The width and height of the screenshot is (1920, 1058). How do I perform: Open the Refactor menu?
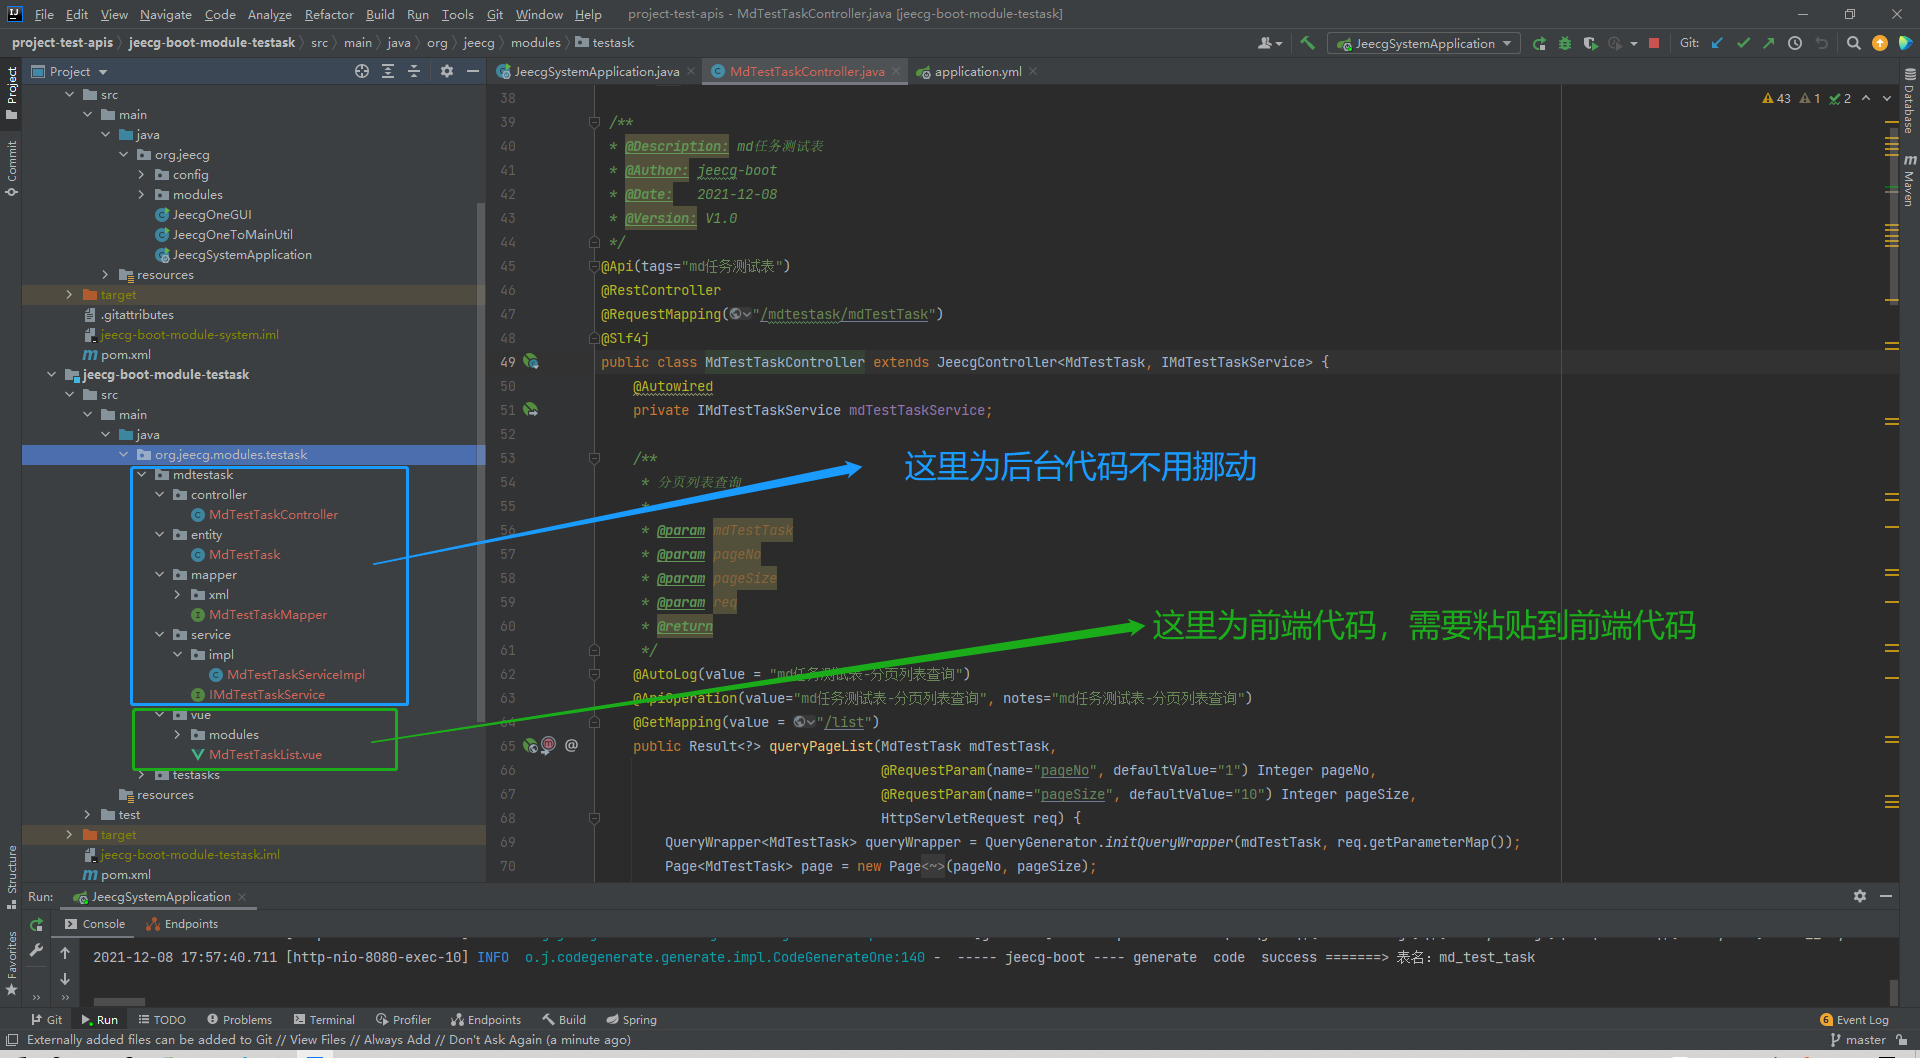pos(329,14)
